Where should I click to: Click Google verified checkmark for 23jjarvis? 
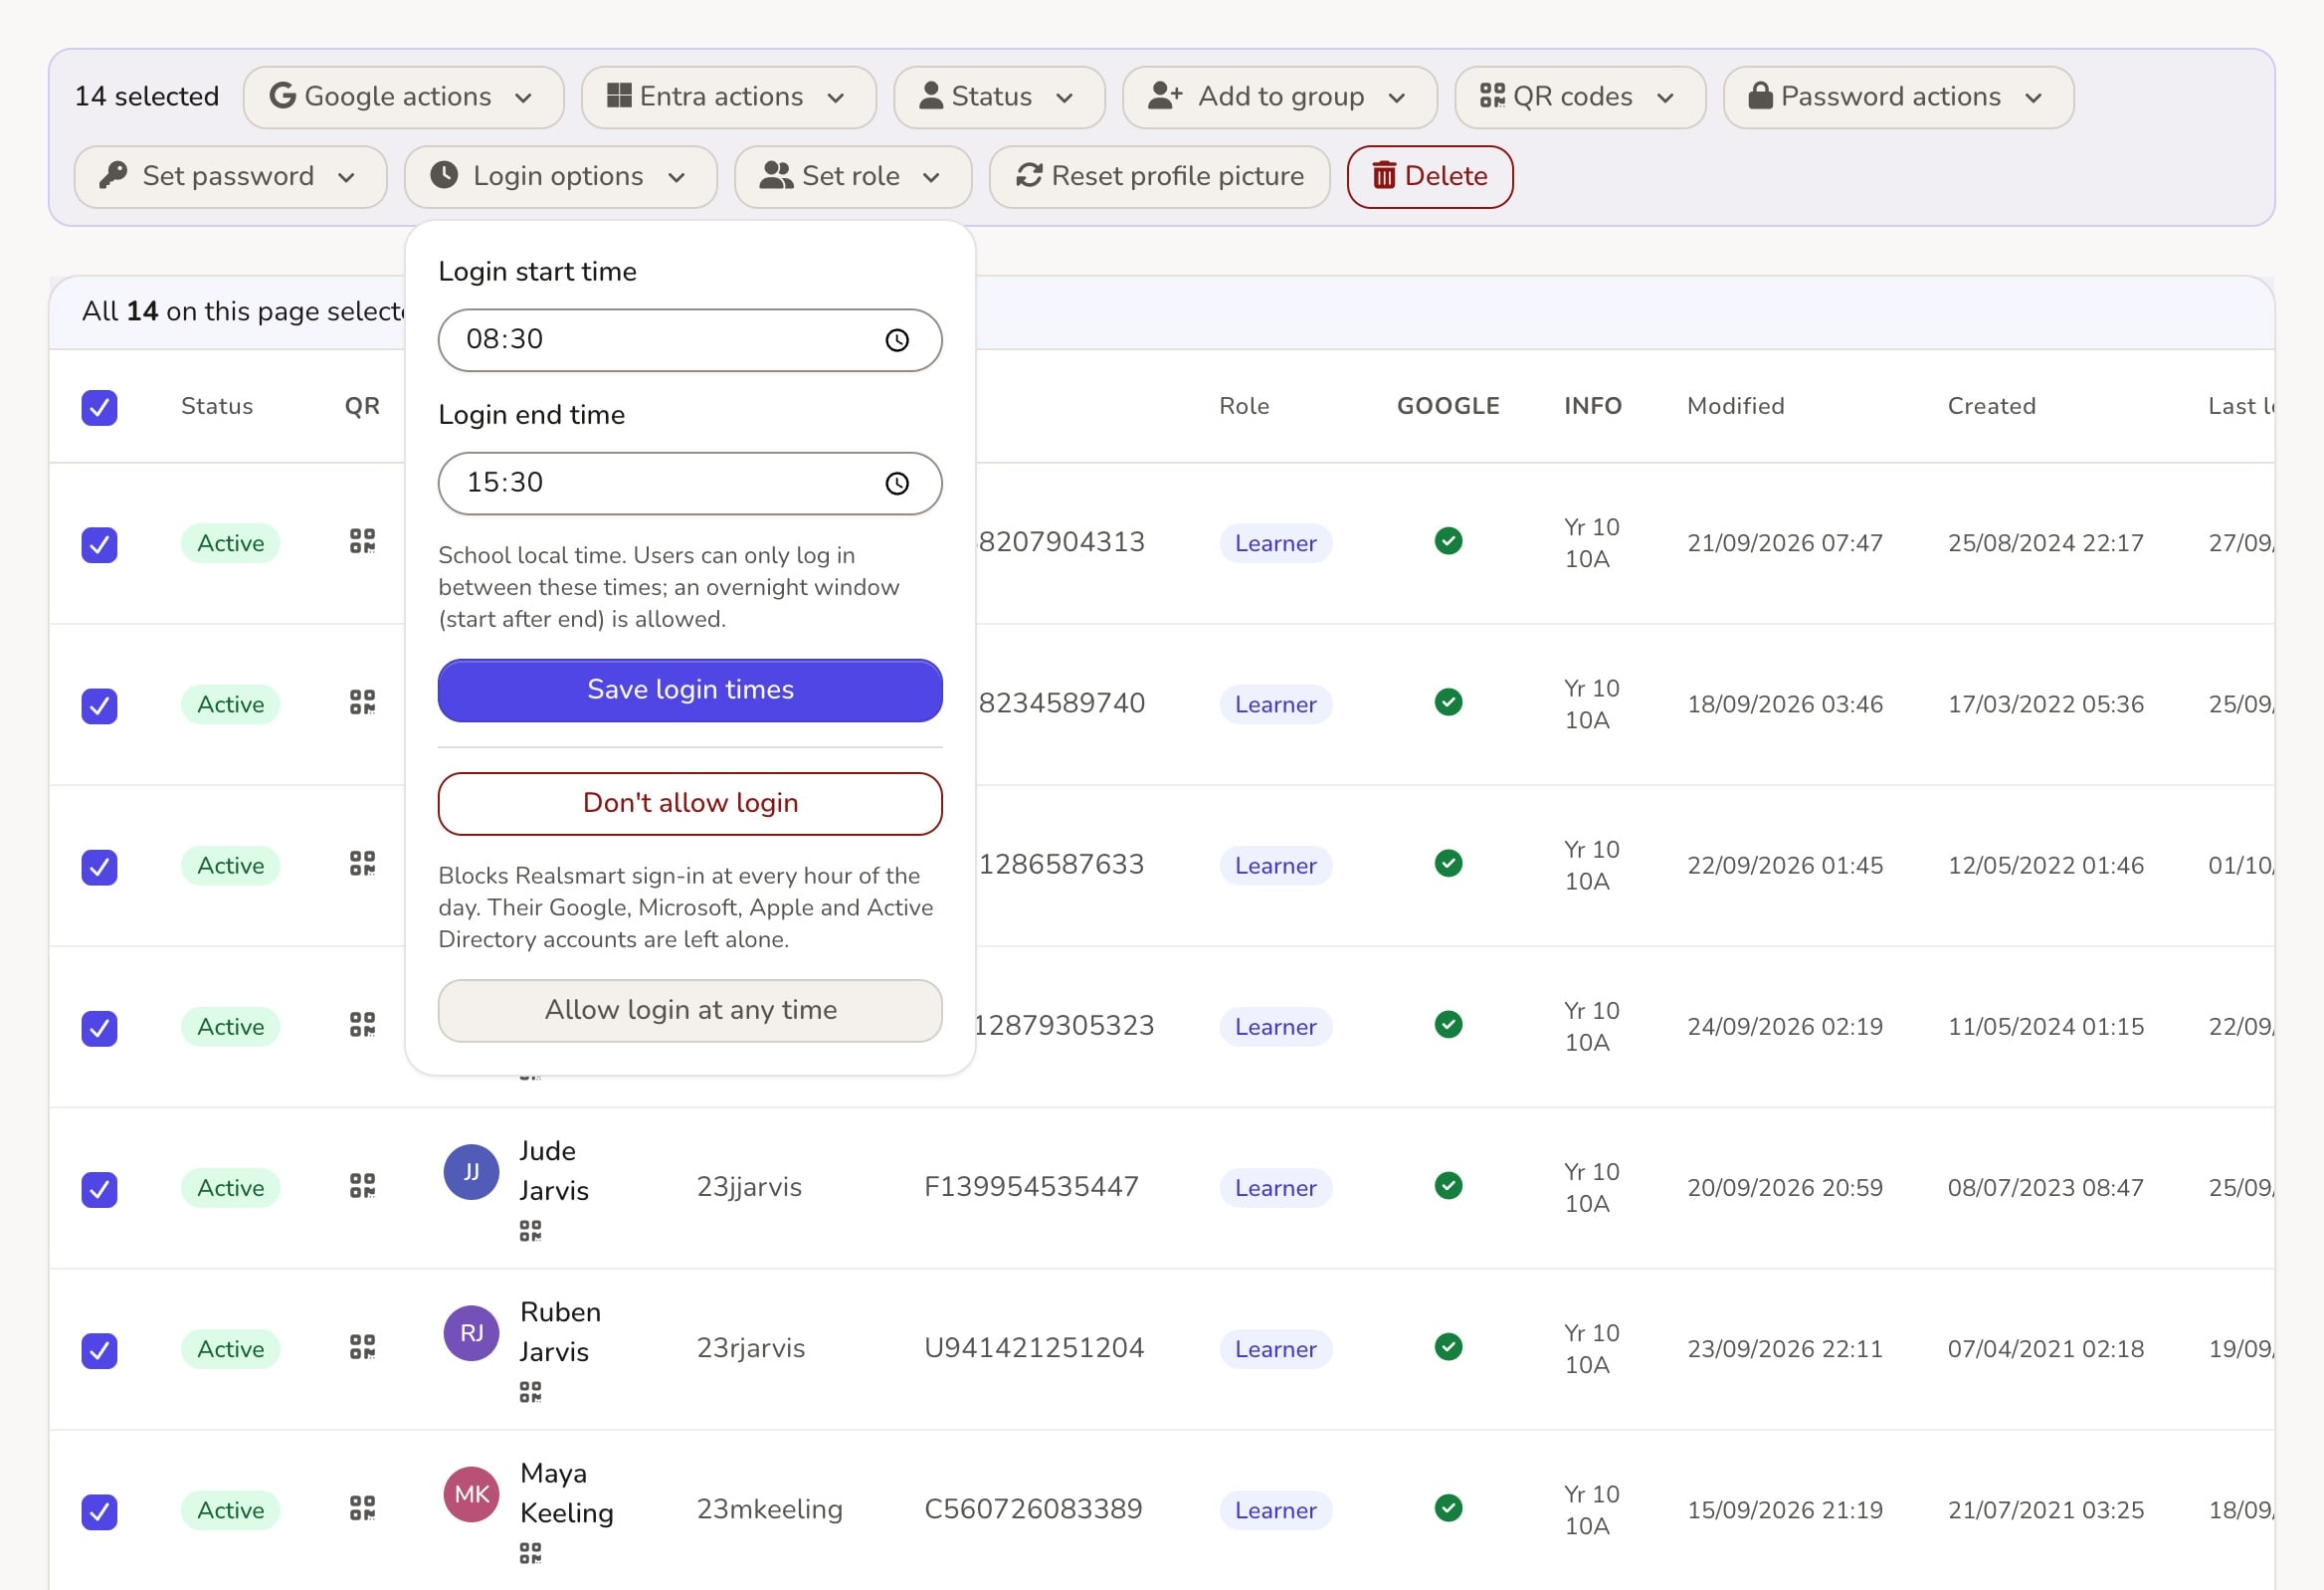(x=1448, y=1186)
